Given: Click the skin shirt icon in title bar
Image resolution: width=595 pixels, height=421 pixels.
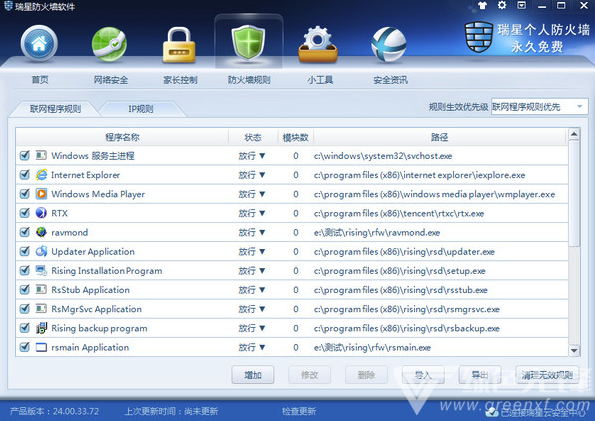Looking at the screenshot, I should [482, 5].
